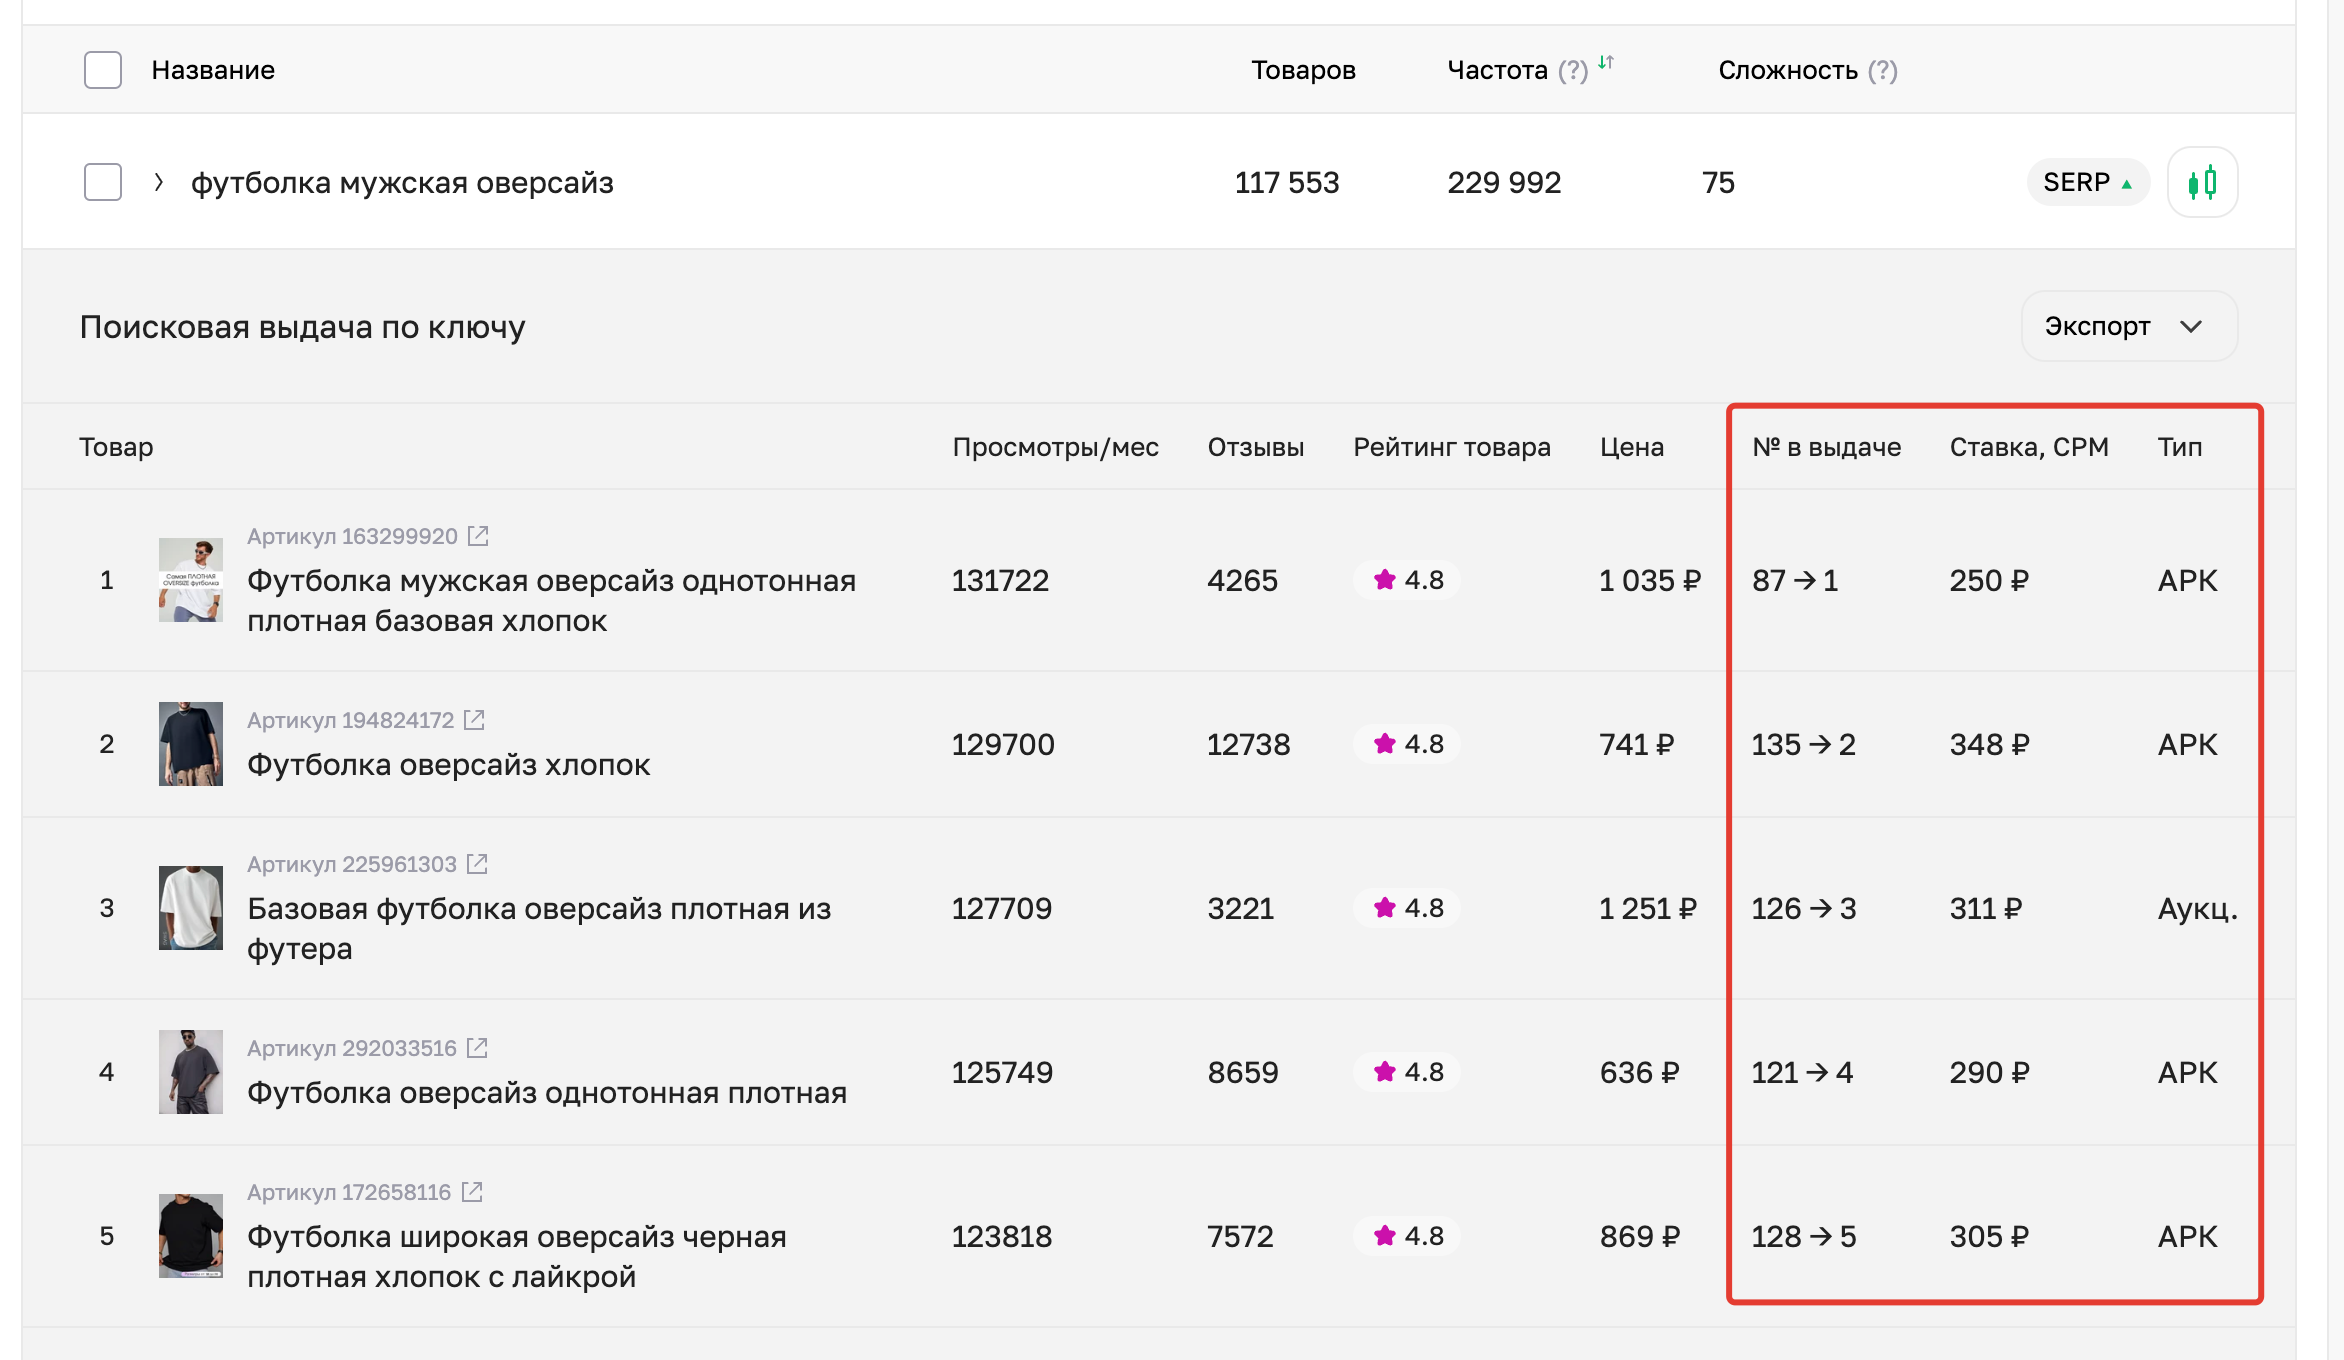This screenshot has width=2344, height=1360.
Task: Open the Экспорт dropdown
Action: [x=2128, y=325]
